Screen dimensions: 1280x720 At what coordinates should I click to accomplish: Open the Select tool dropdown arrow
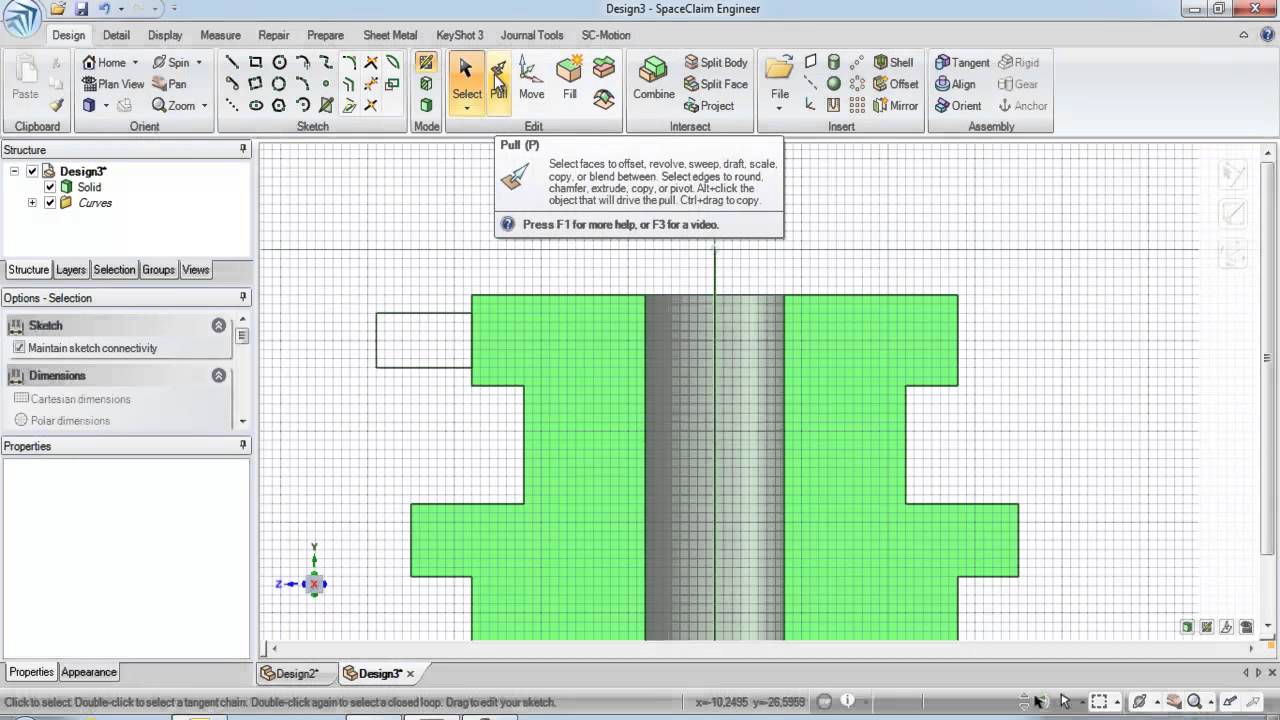466,108
